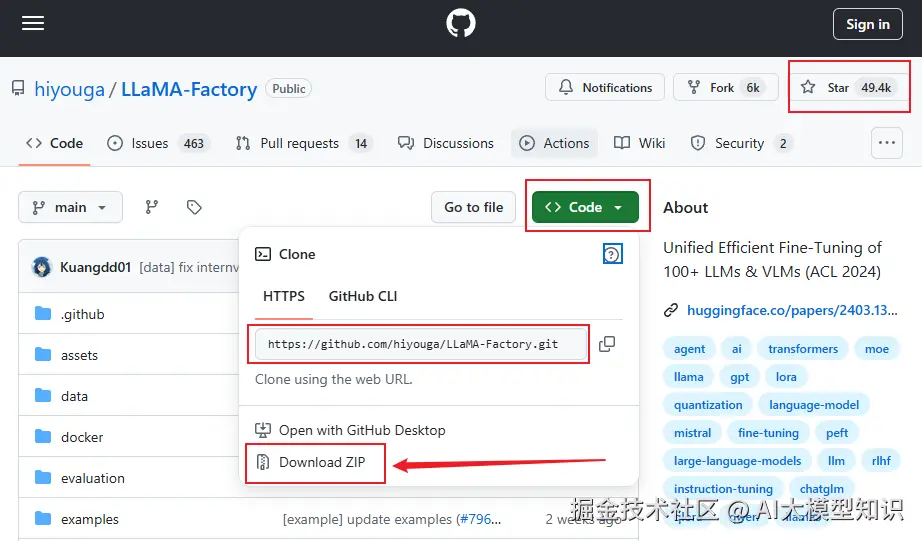
Task: Open the huggingface.co papers link
Action: coord(792,310)
